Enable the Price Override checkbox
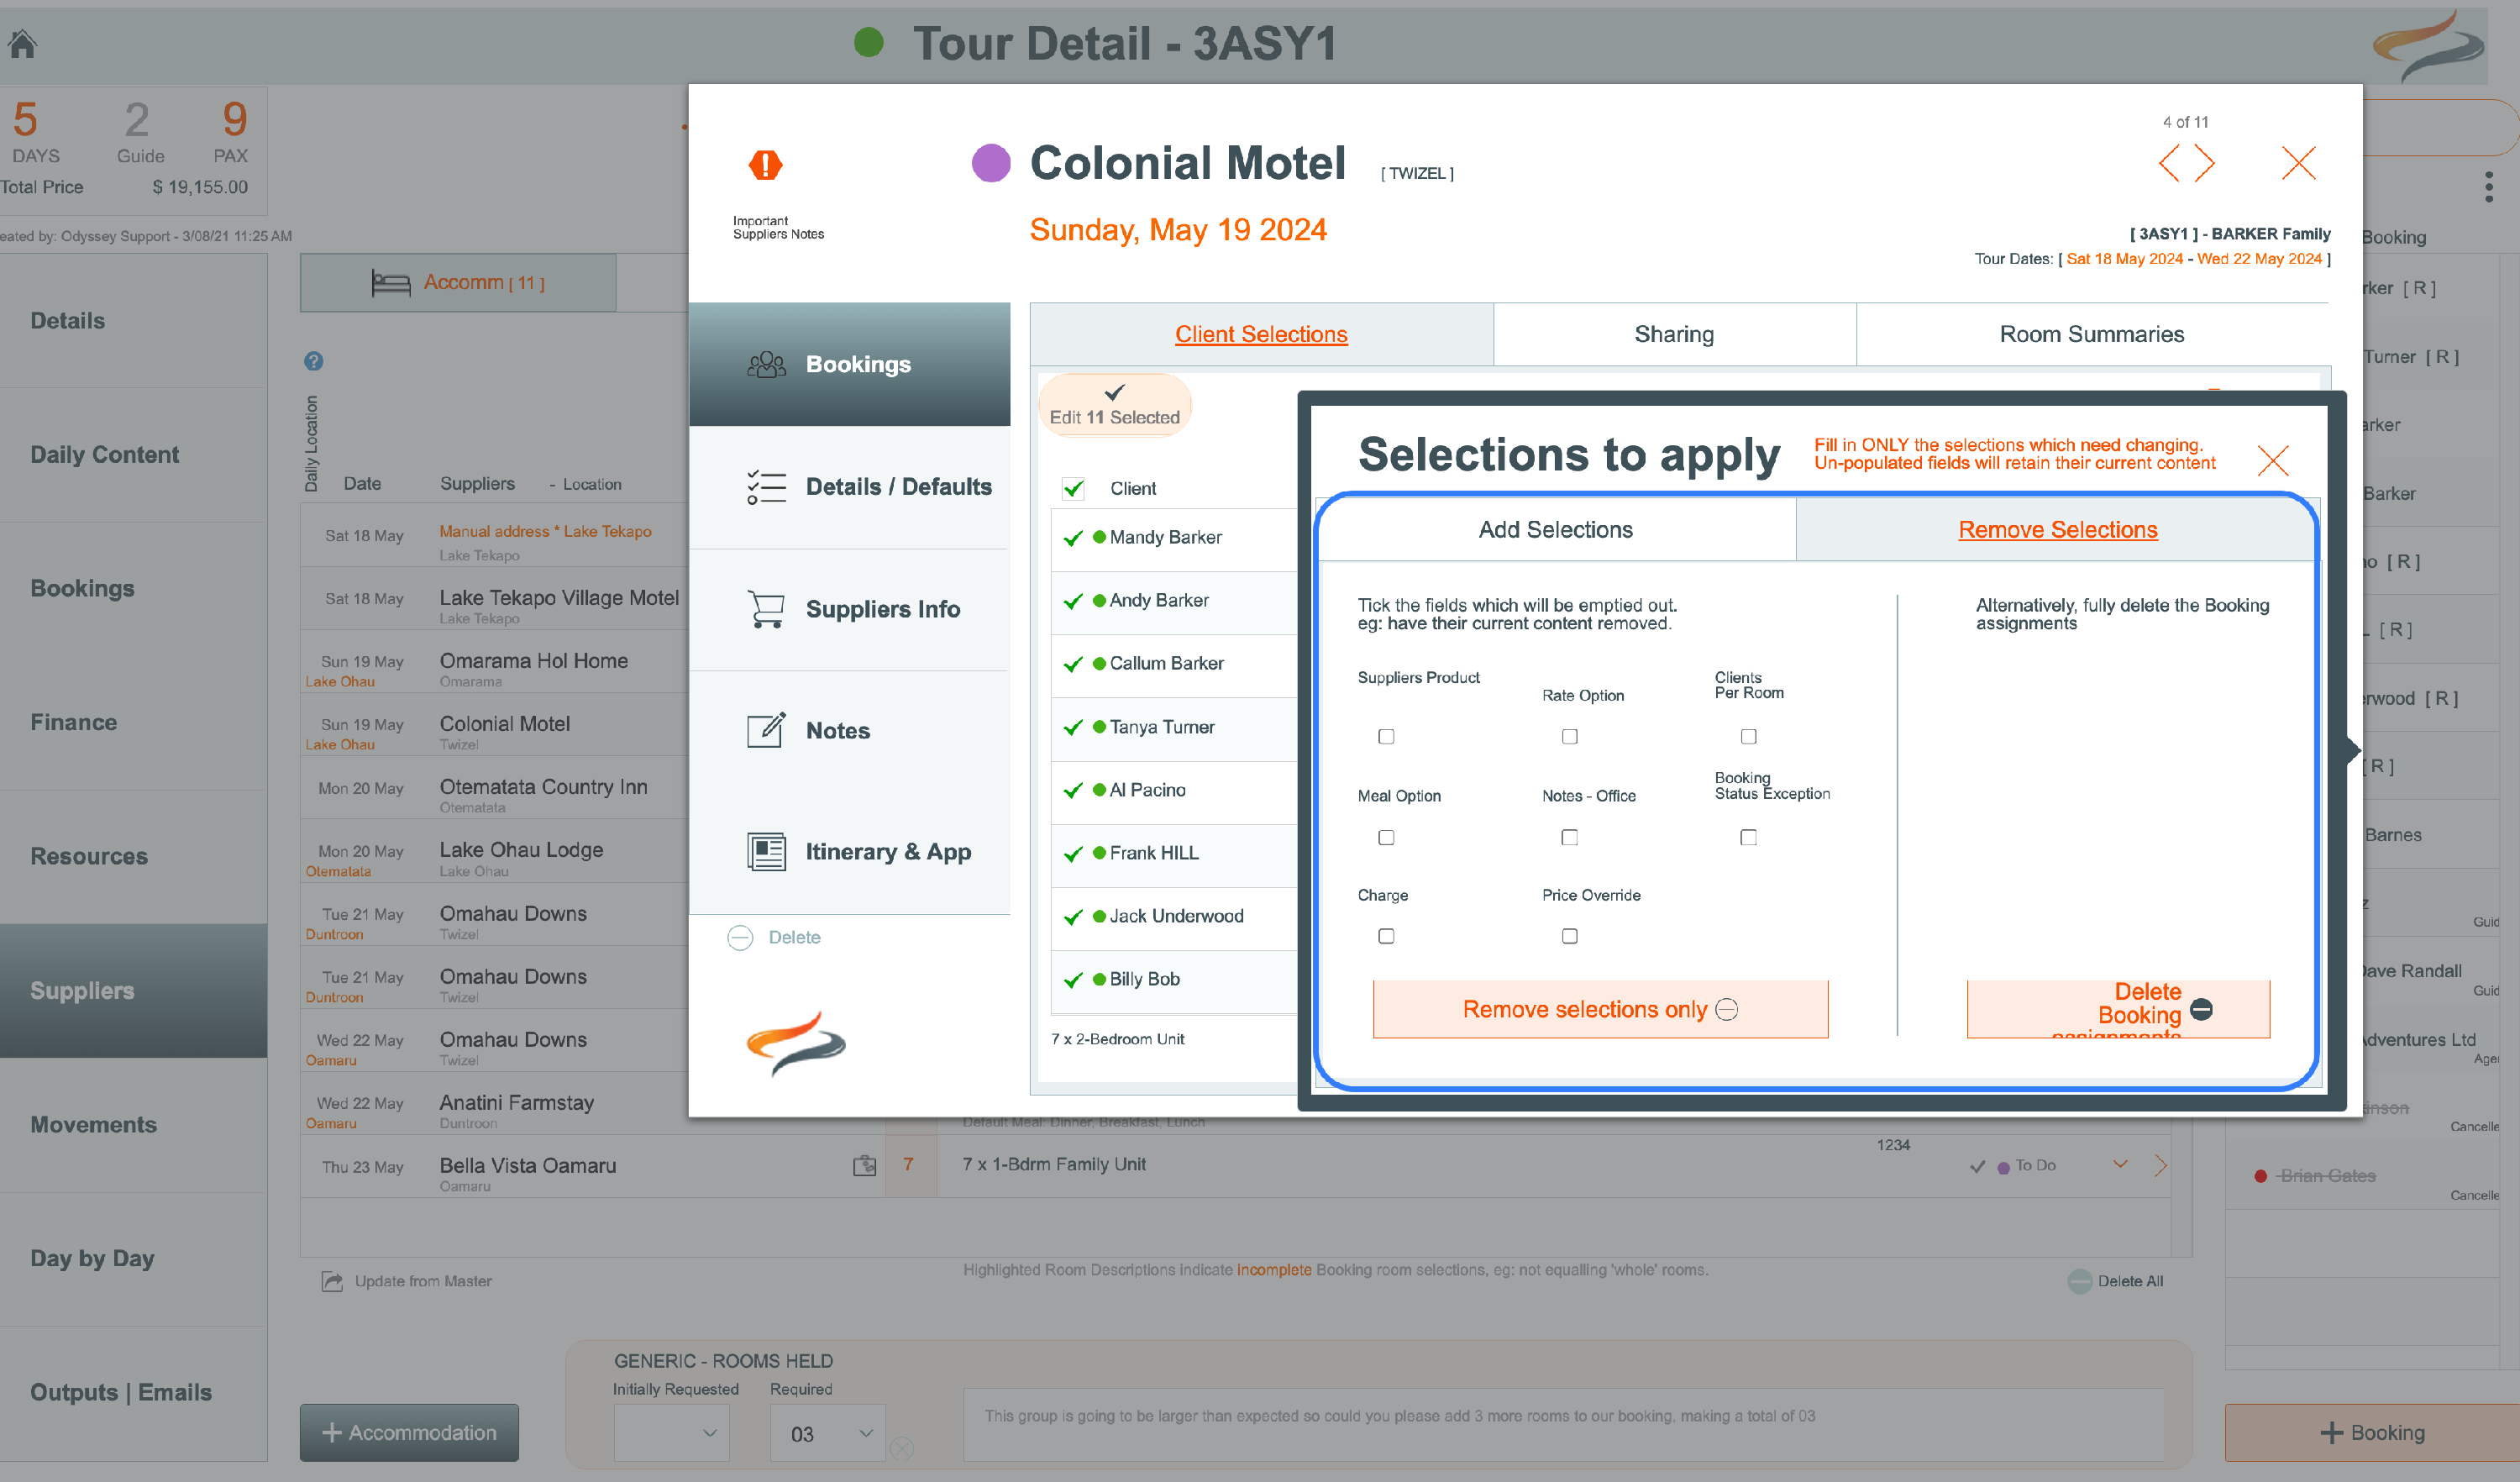2520x1482 pixels. click(x=1569, y=936)
